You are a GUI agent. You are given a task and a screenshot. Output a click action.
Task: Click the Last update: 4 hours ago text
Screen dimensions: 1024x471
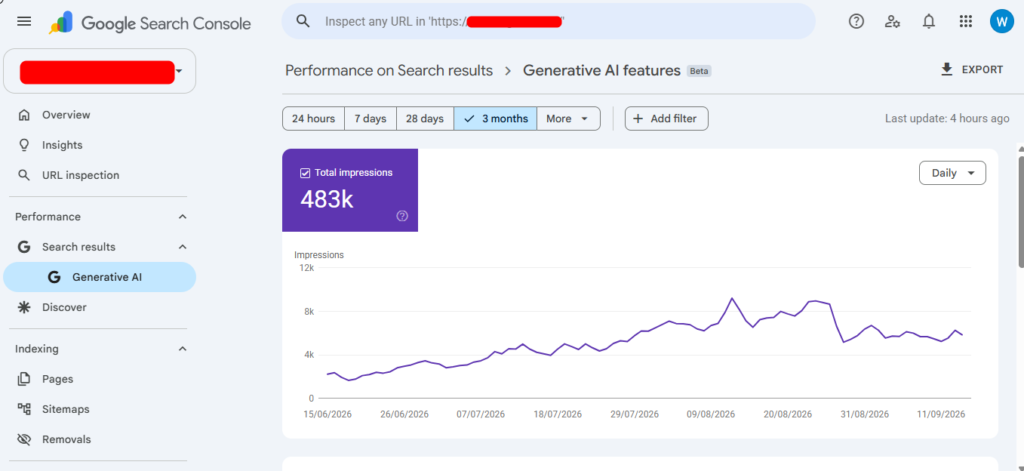coord(947,119)
